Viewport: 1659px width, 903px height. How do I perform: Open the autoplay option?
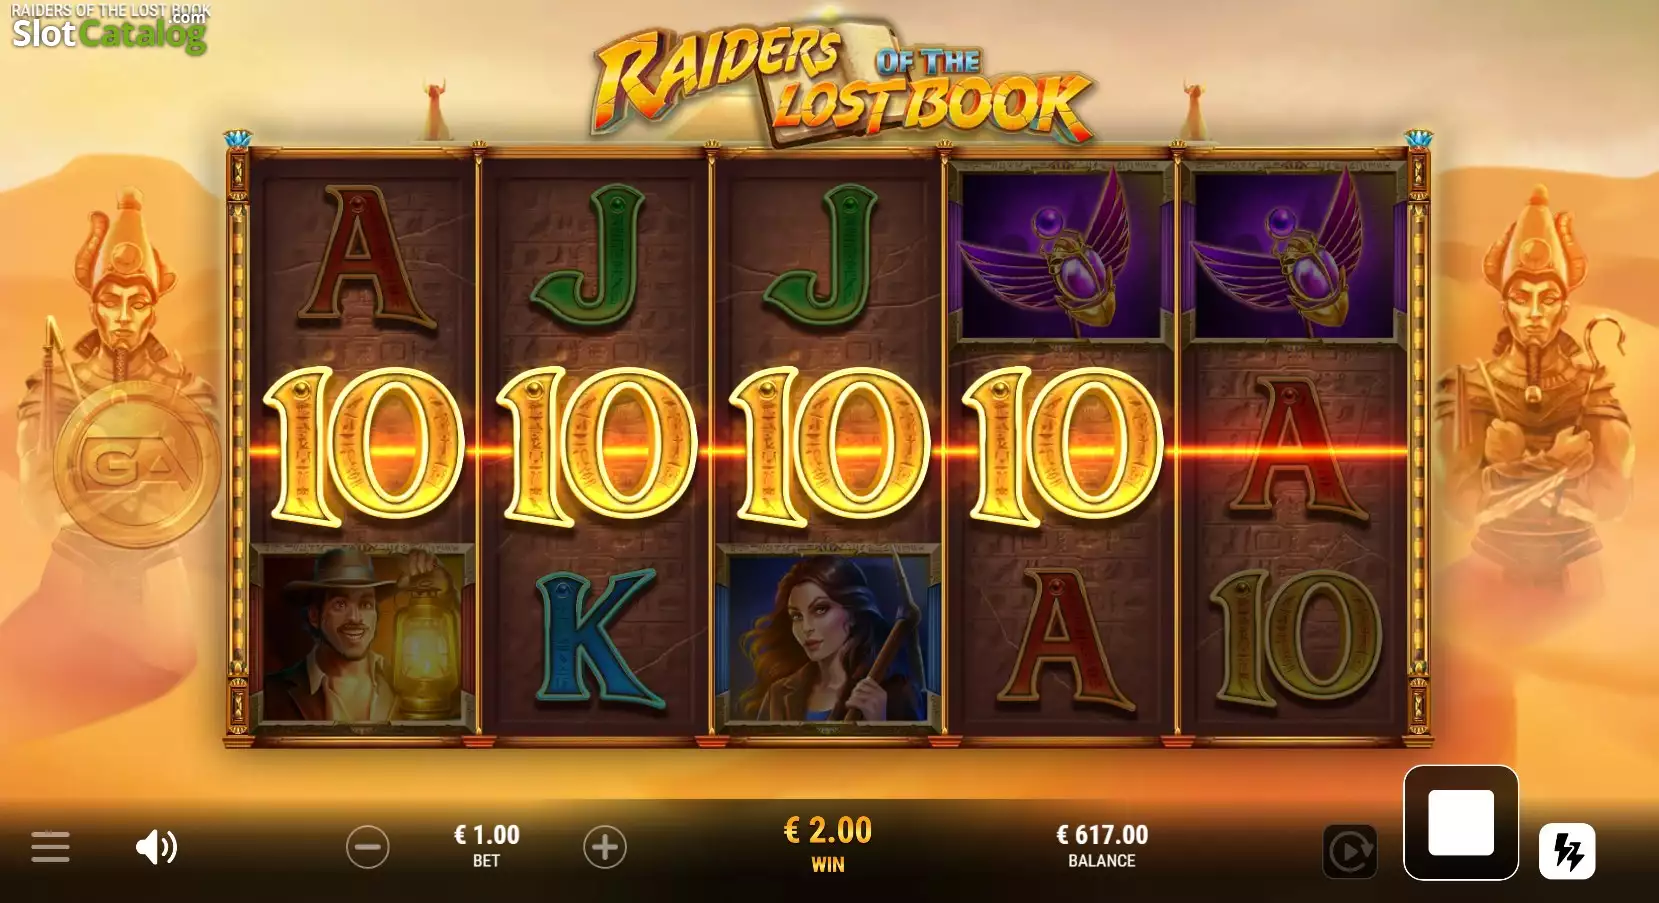pyautogui.click(x=1350, y=851)
